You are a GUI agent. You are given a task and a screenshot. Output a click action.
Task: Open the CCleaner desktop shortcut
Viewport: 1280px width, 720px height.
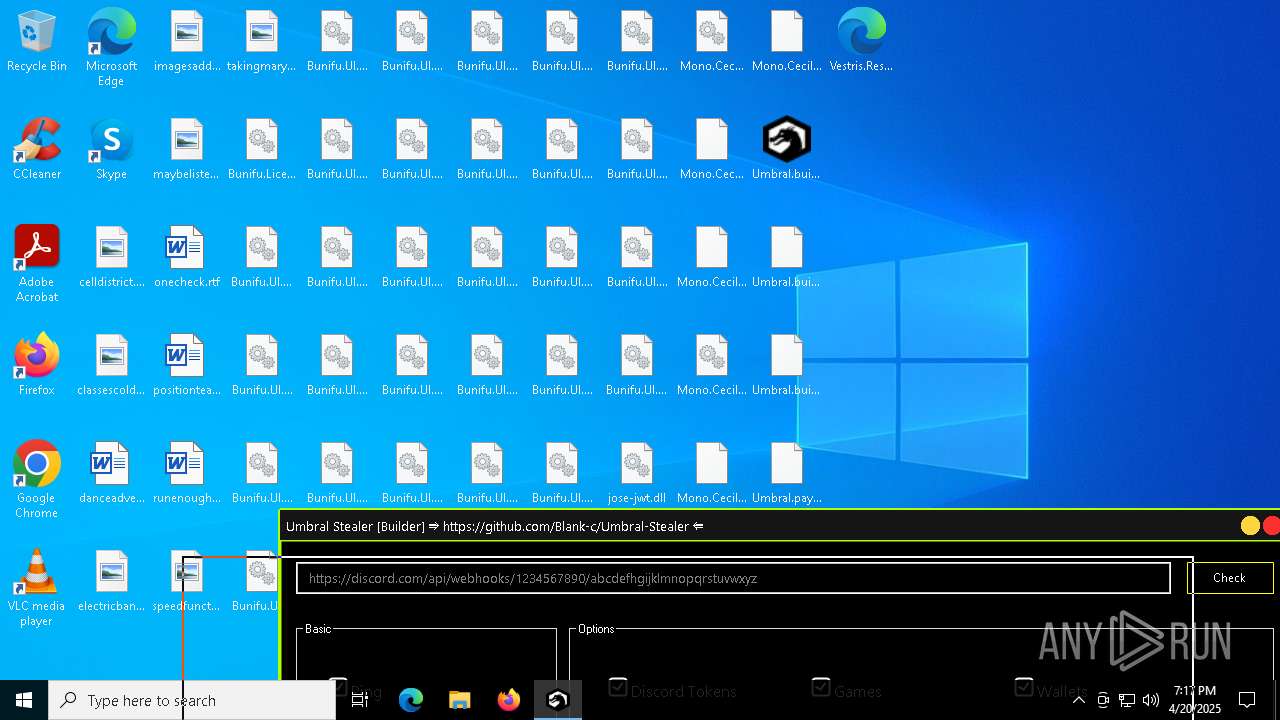click(37, 150)
